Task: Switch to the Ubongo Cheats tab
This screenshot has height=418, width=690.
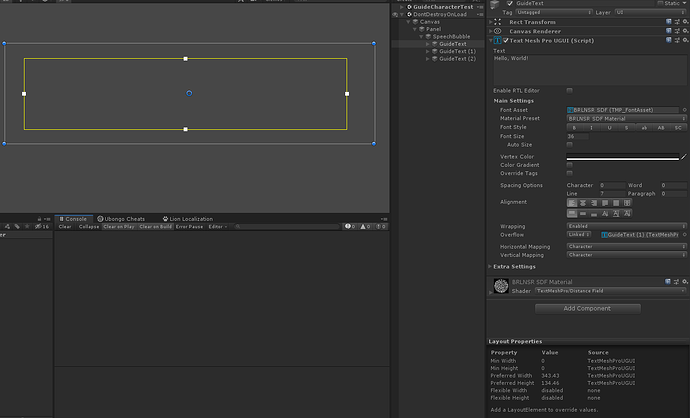Action: [x=120, y=218]
